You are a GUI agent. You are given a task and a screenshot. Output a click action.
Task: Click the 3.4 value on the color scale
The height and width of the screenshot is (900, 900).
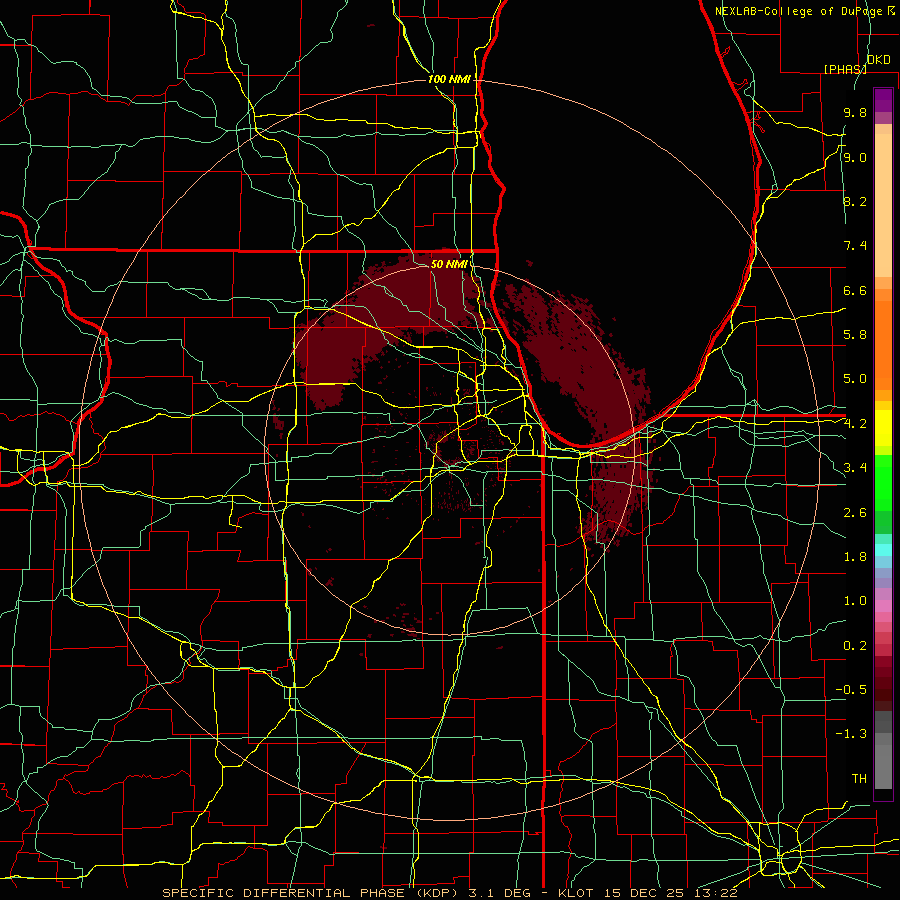click(855, 468)
